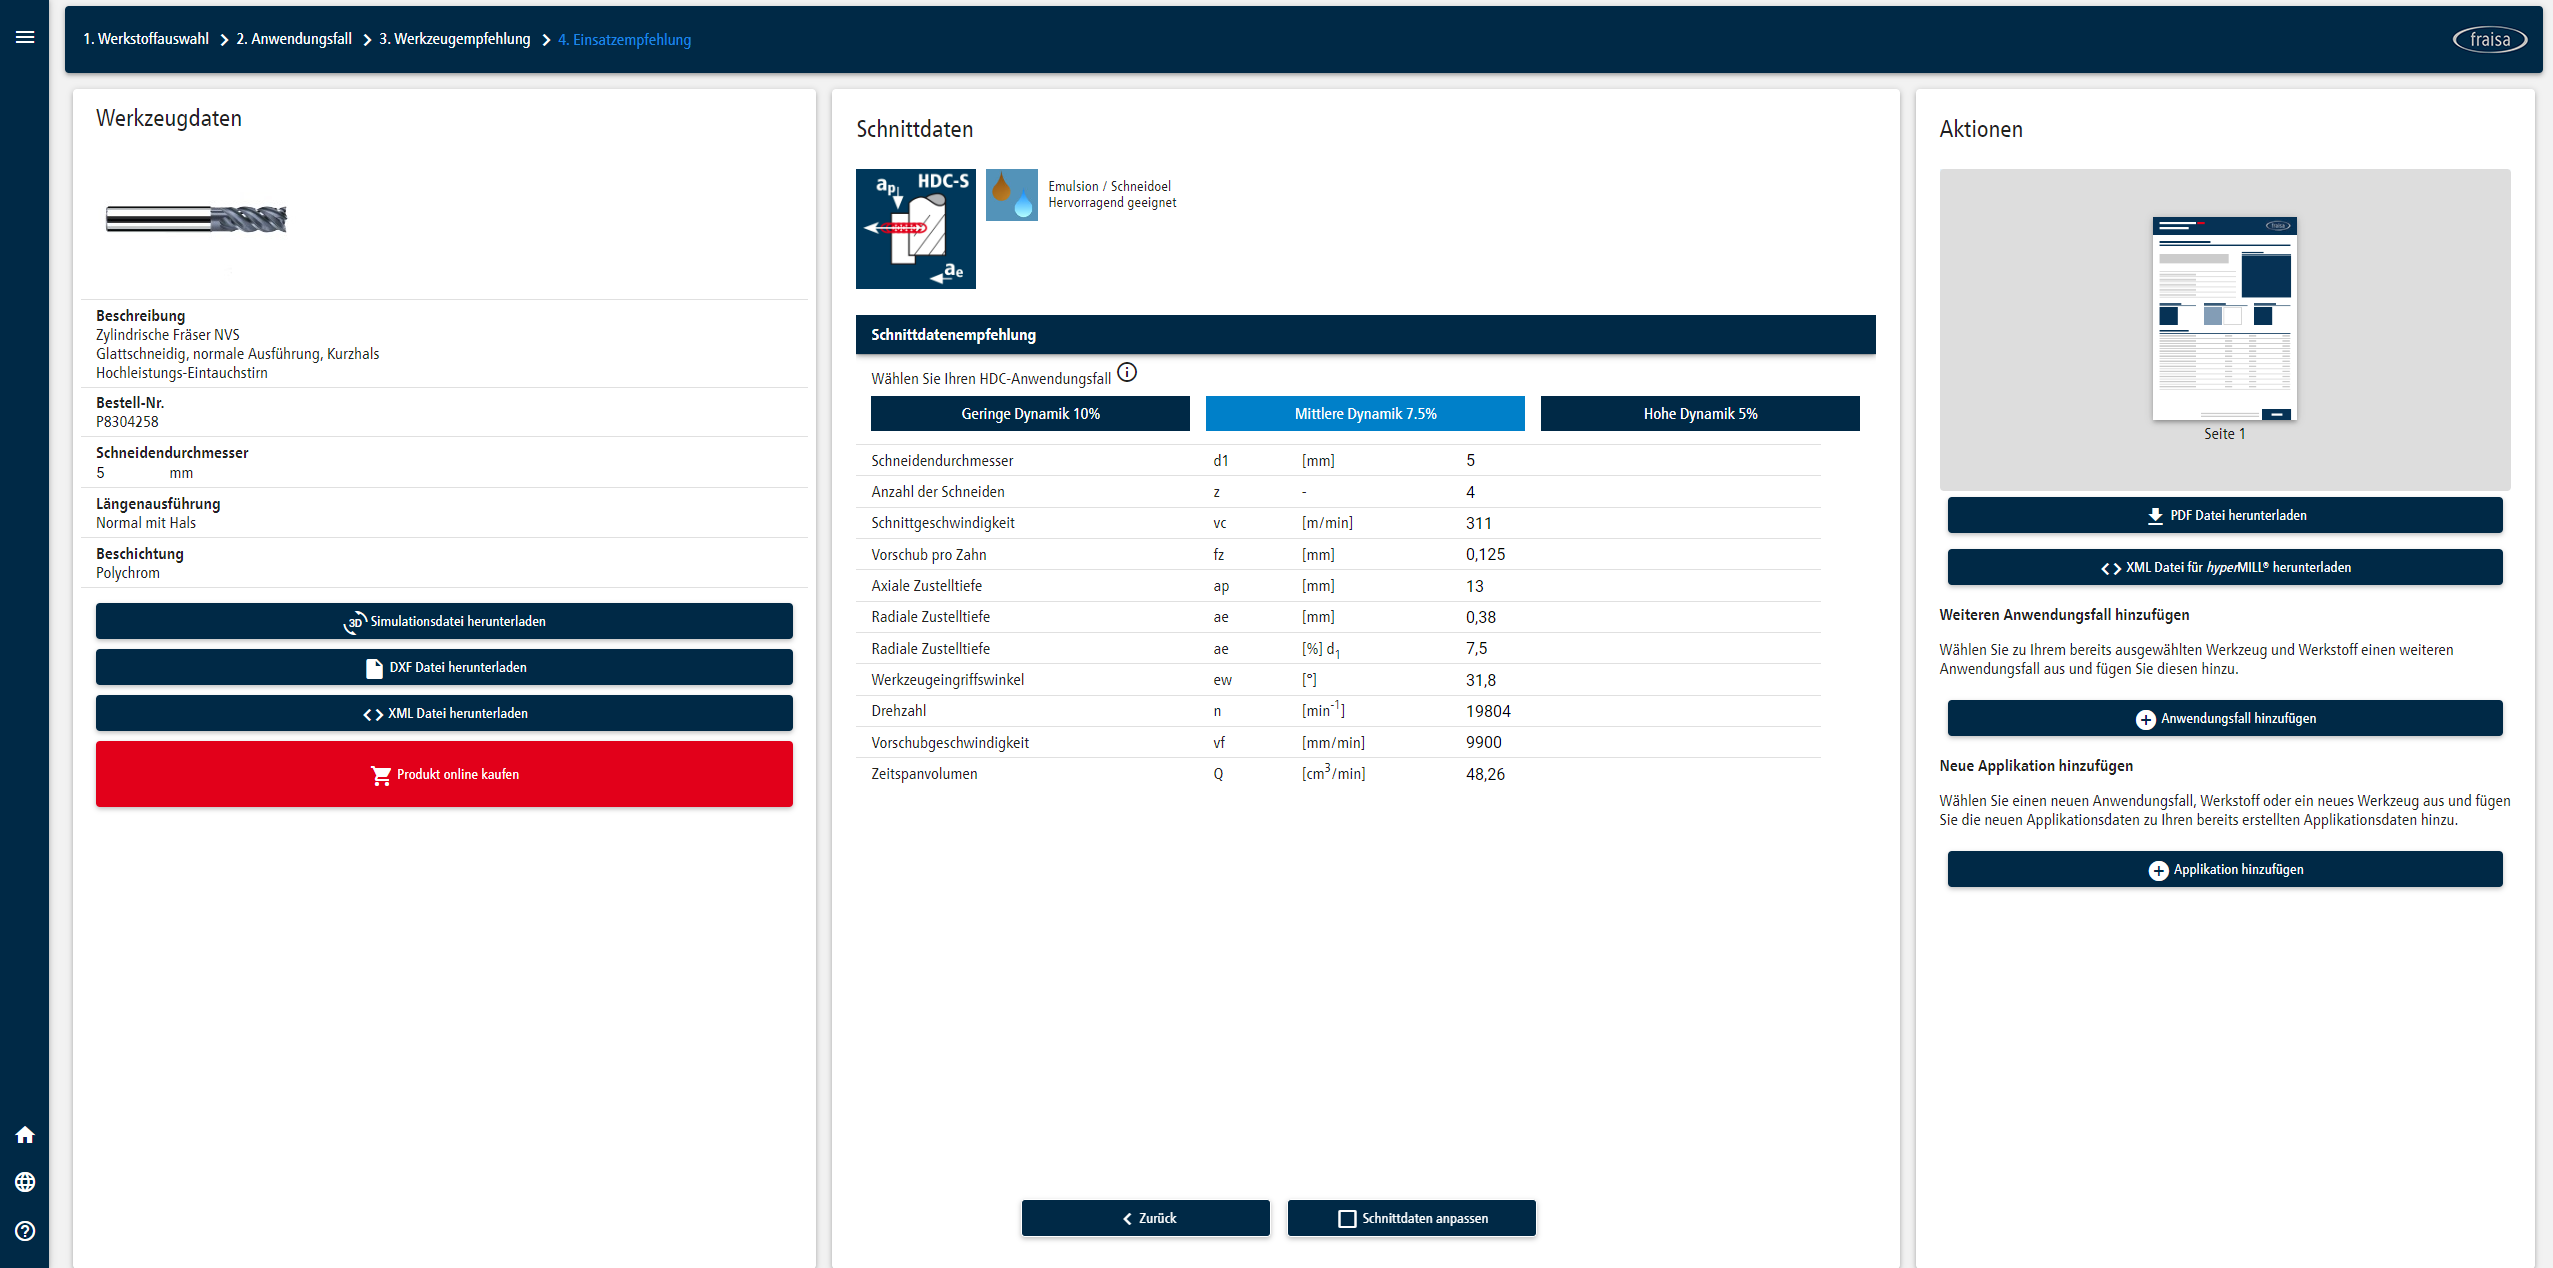Image resolution: width=2553 pixels, height=1268 pixels.
Task: Go to step 1. Werkstoffauswahl
Action: (146, 39)
